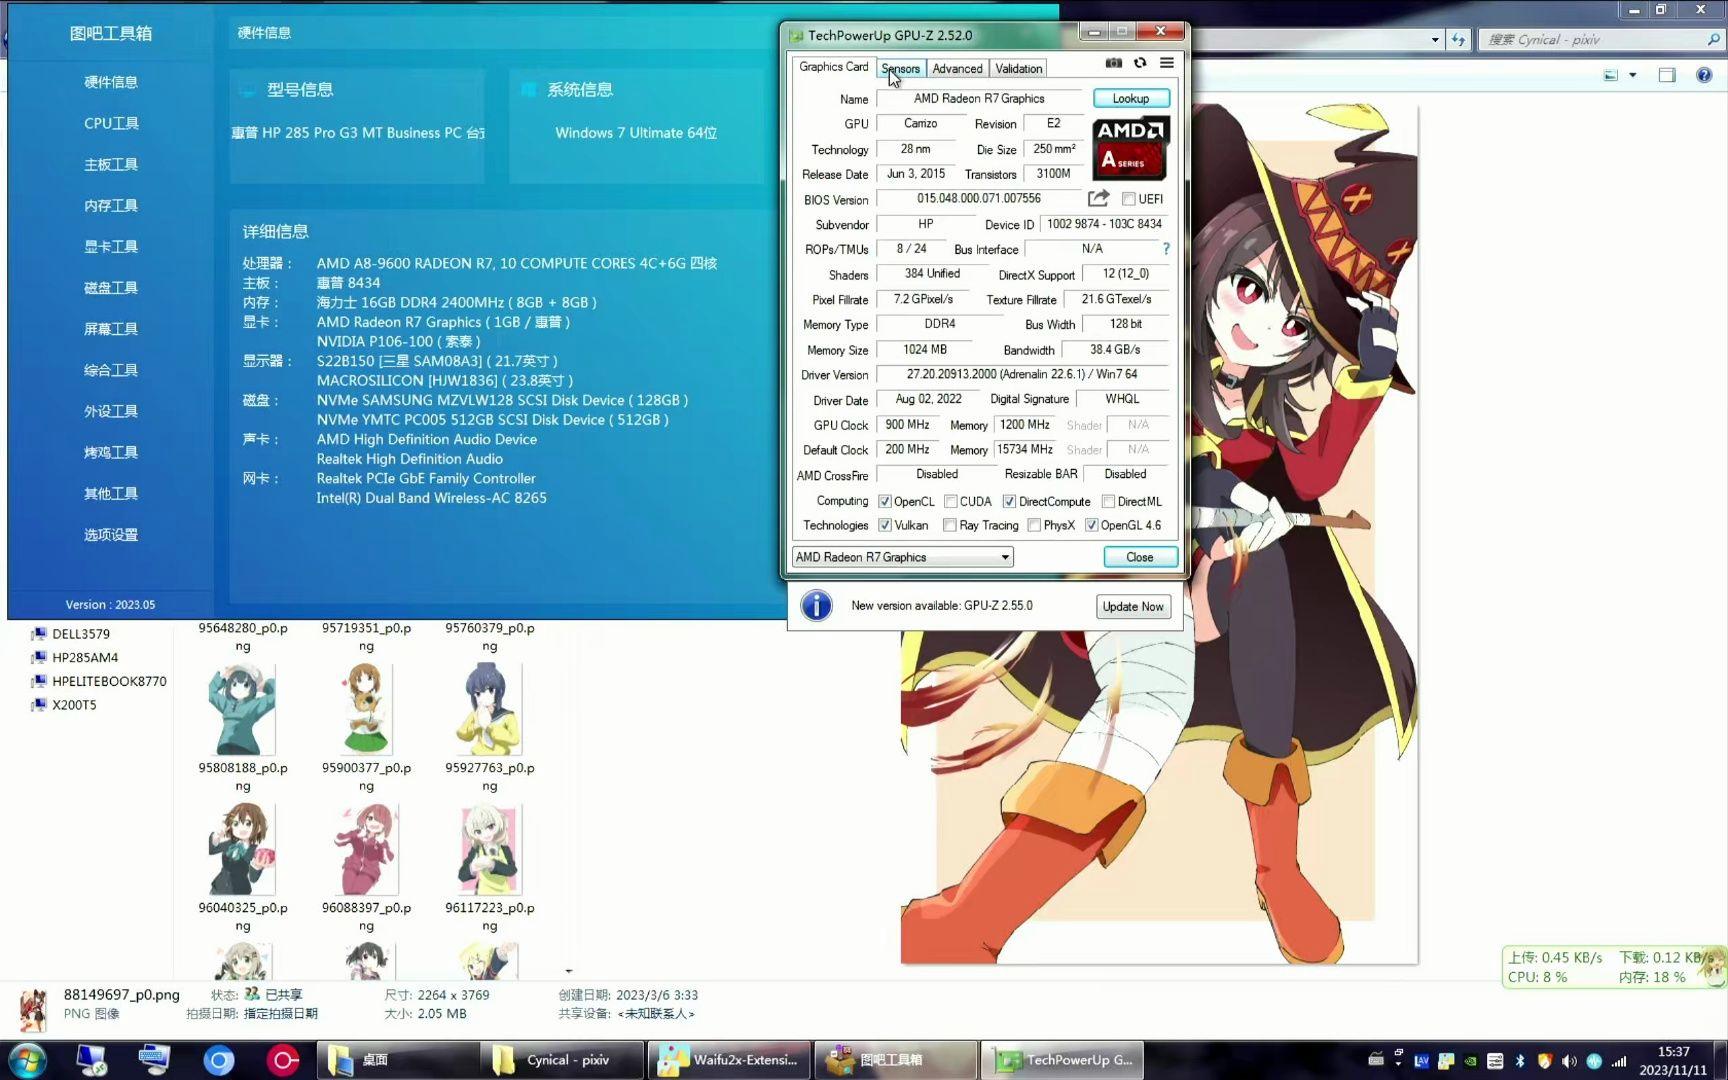
Task: Click the AMD A-Series logo
Action: click(x=1131, y=148)
